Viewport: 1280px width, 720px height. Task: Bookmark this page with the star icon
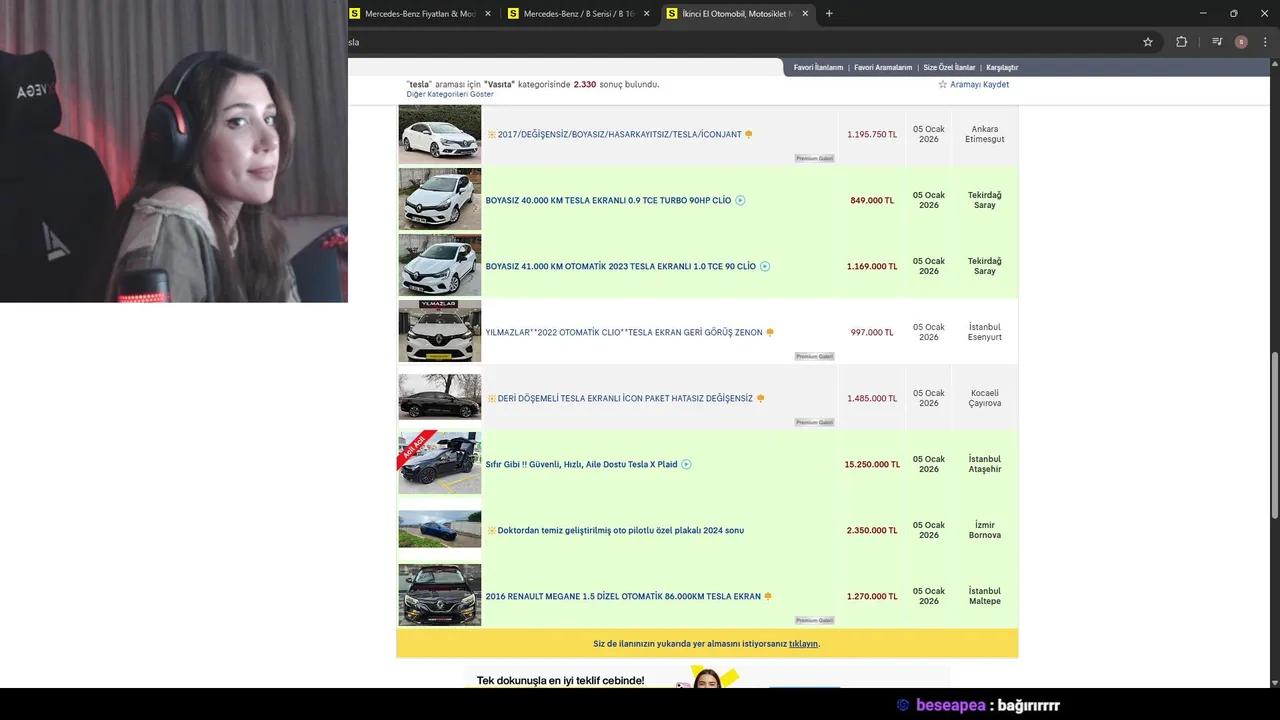(1148, 42)
